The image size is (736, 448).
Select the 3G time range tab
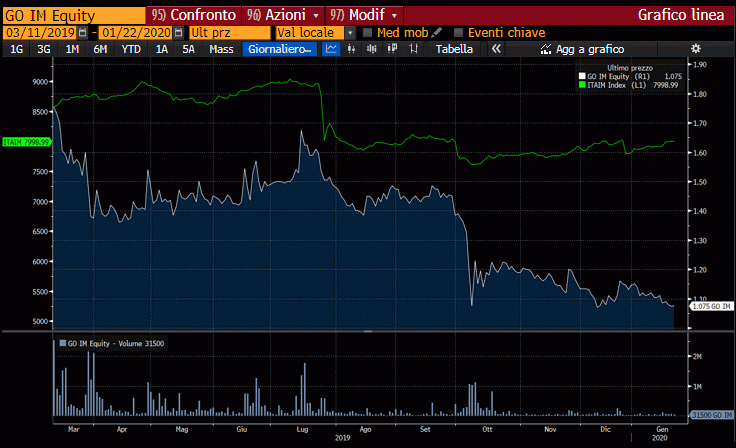[44, 49]
